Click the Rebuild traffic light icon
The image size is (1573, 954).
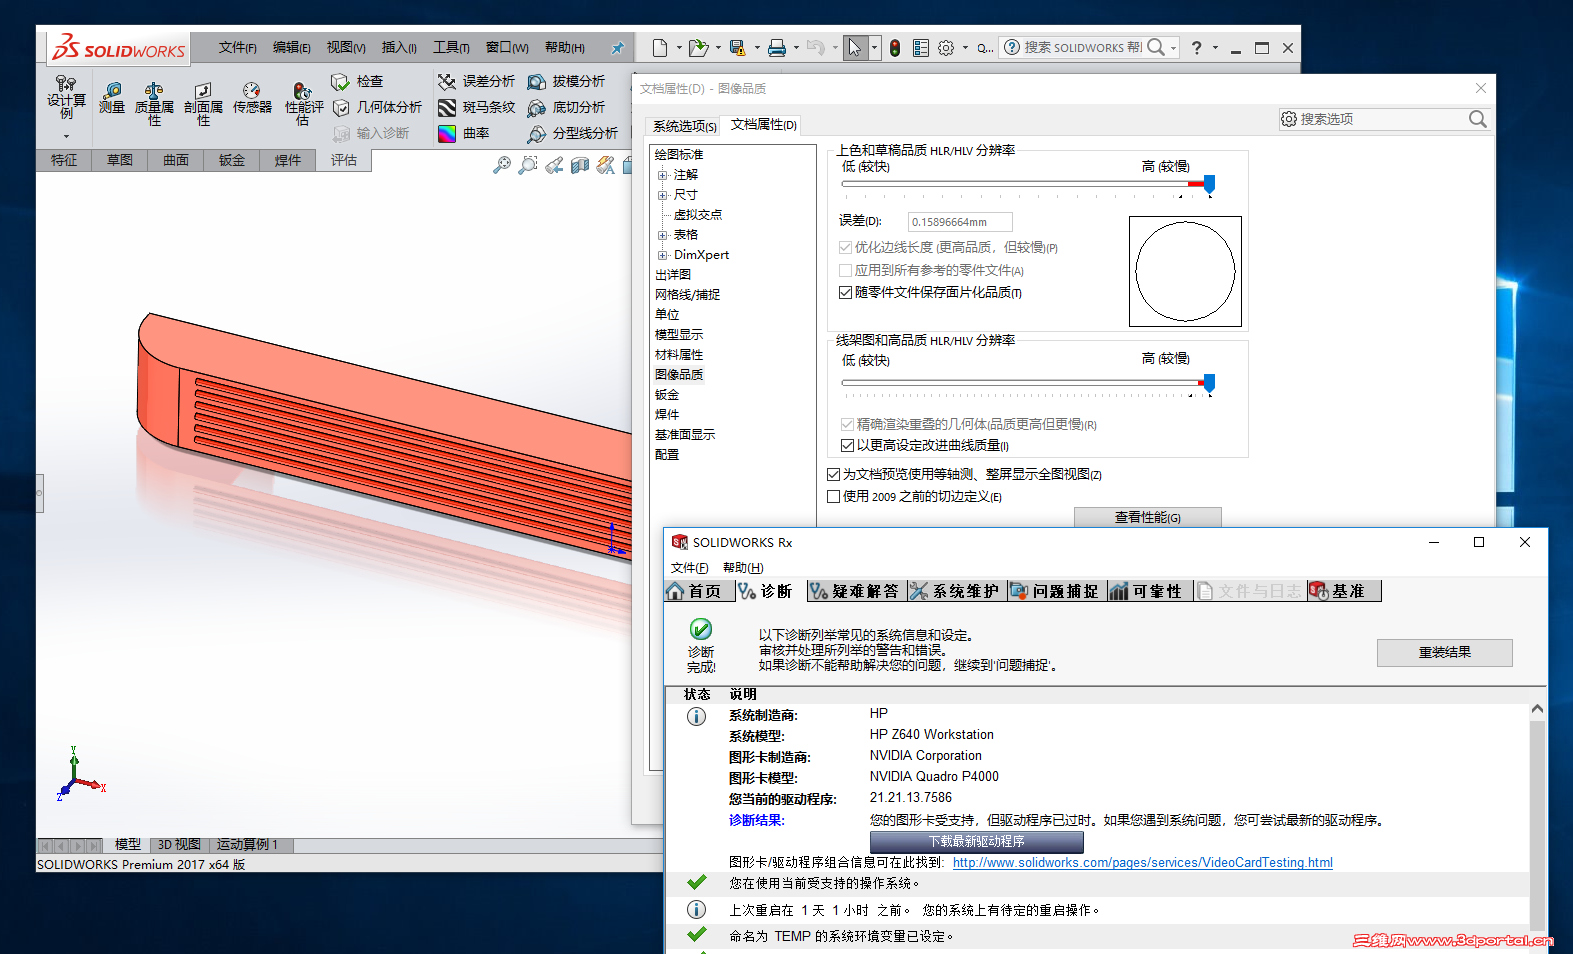(x=895, y=47)
